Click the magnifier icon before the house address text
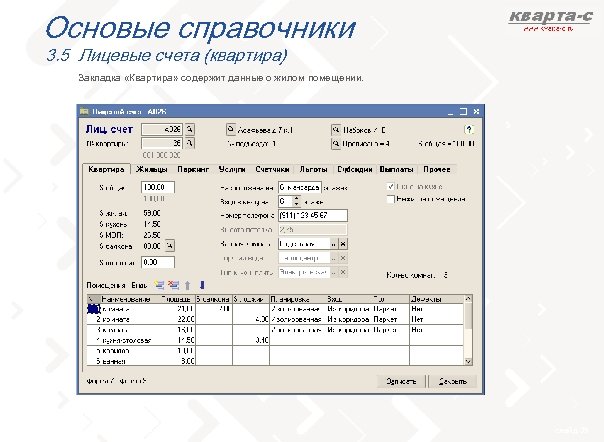Viewport: 604px width, 442px height. click(230, 129)
